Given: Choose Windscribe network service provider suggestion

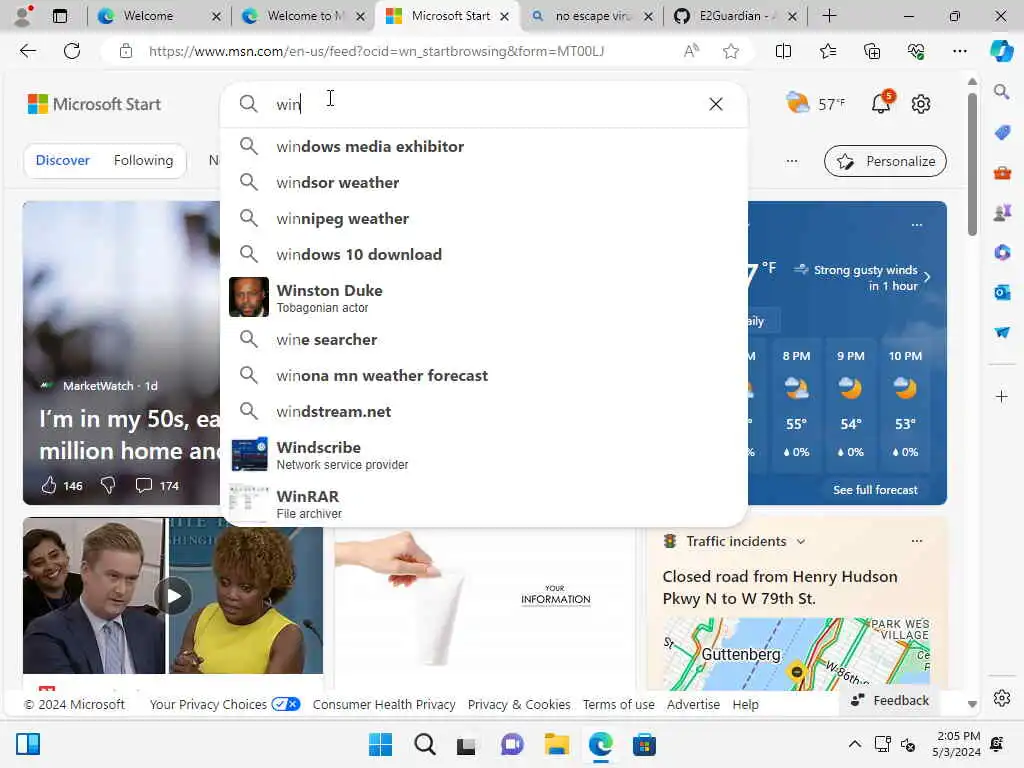Looking at the screenshot, I should coord(483,455).
